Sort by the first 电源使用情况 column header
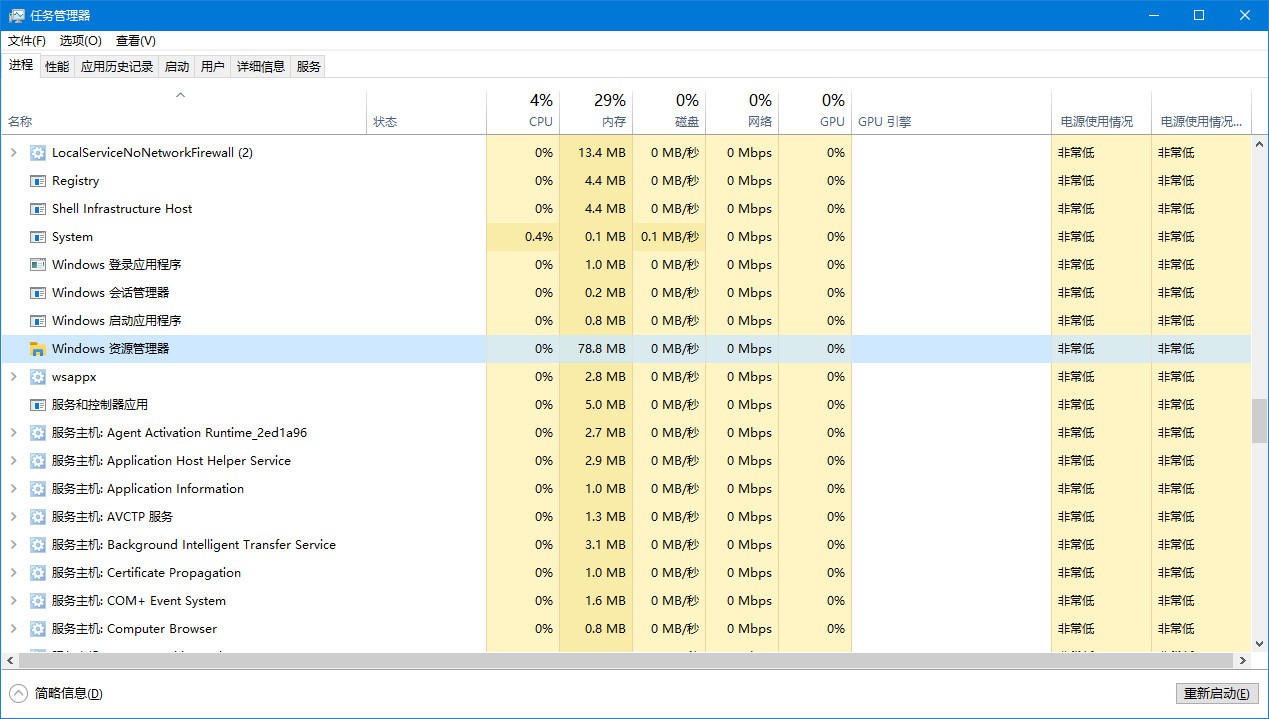Viewport: 1269px width, 719px height. click(x=1101, y=111)
